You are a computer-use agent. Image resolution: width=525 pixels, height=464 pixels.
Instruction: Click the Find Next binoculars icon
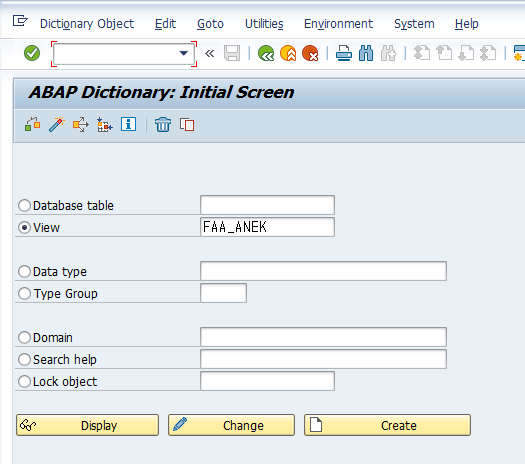(388, 53)
